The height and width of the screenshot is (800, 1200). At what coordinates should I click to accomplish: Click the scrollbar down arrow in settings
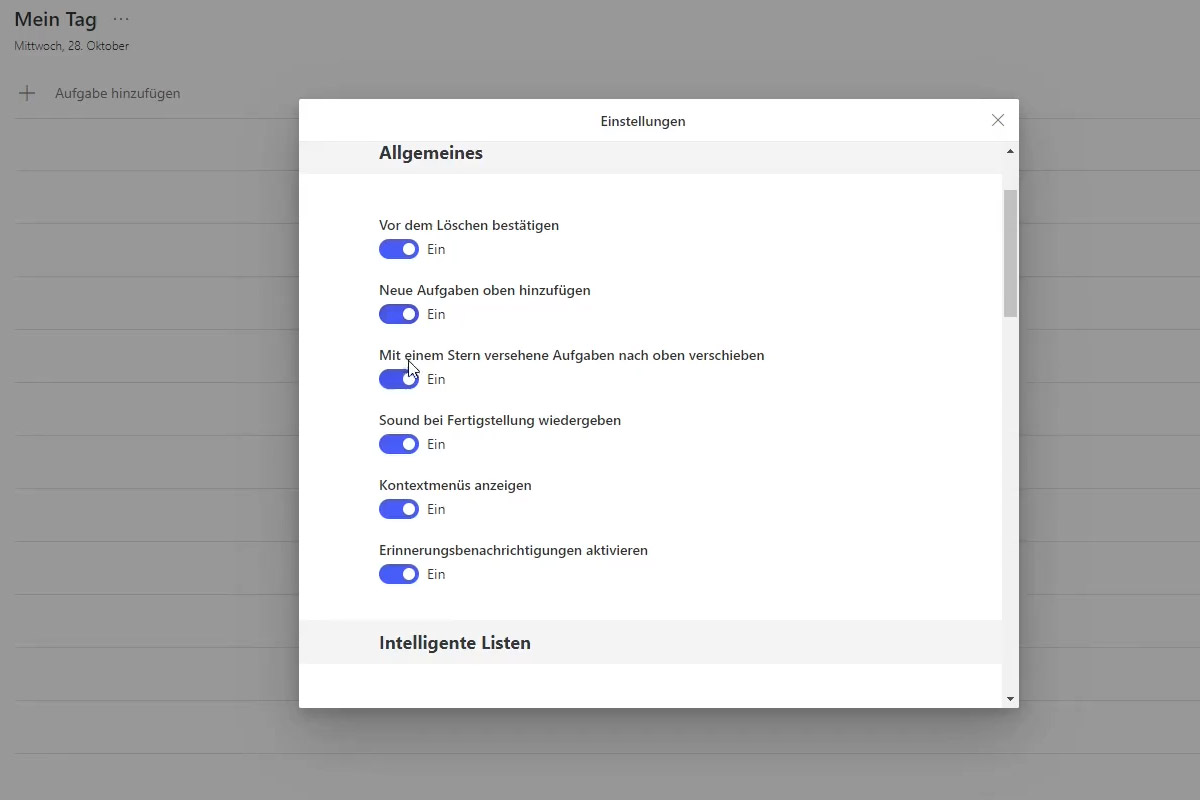tap(1010, 699)
